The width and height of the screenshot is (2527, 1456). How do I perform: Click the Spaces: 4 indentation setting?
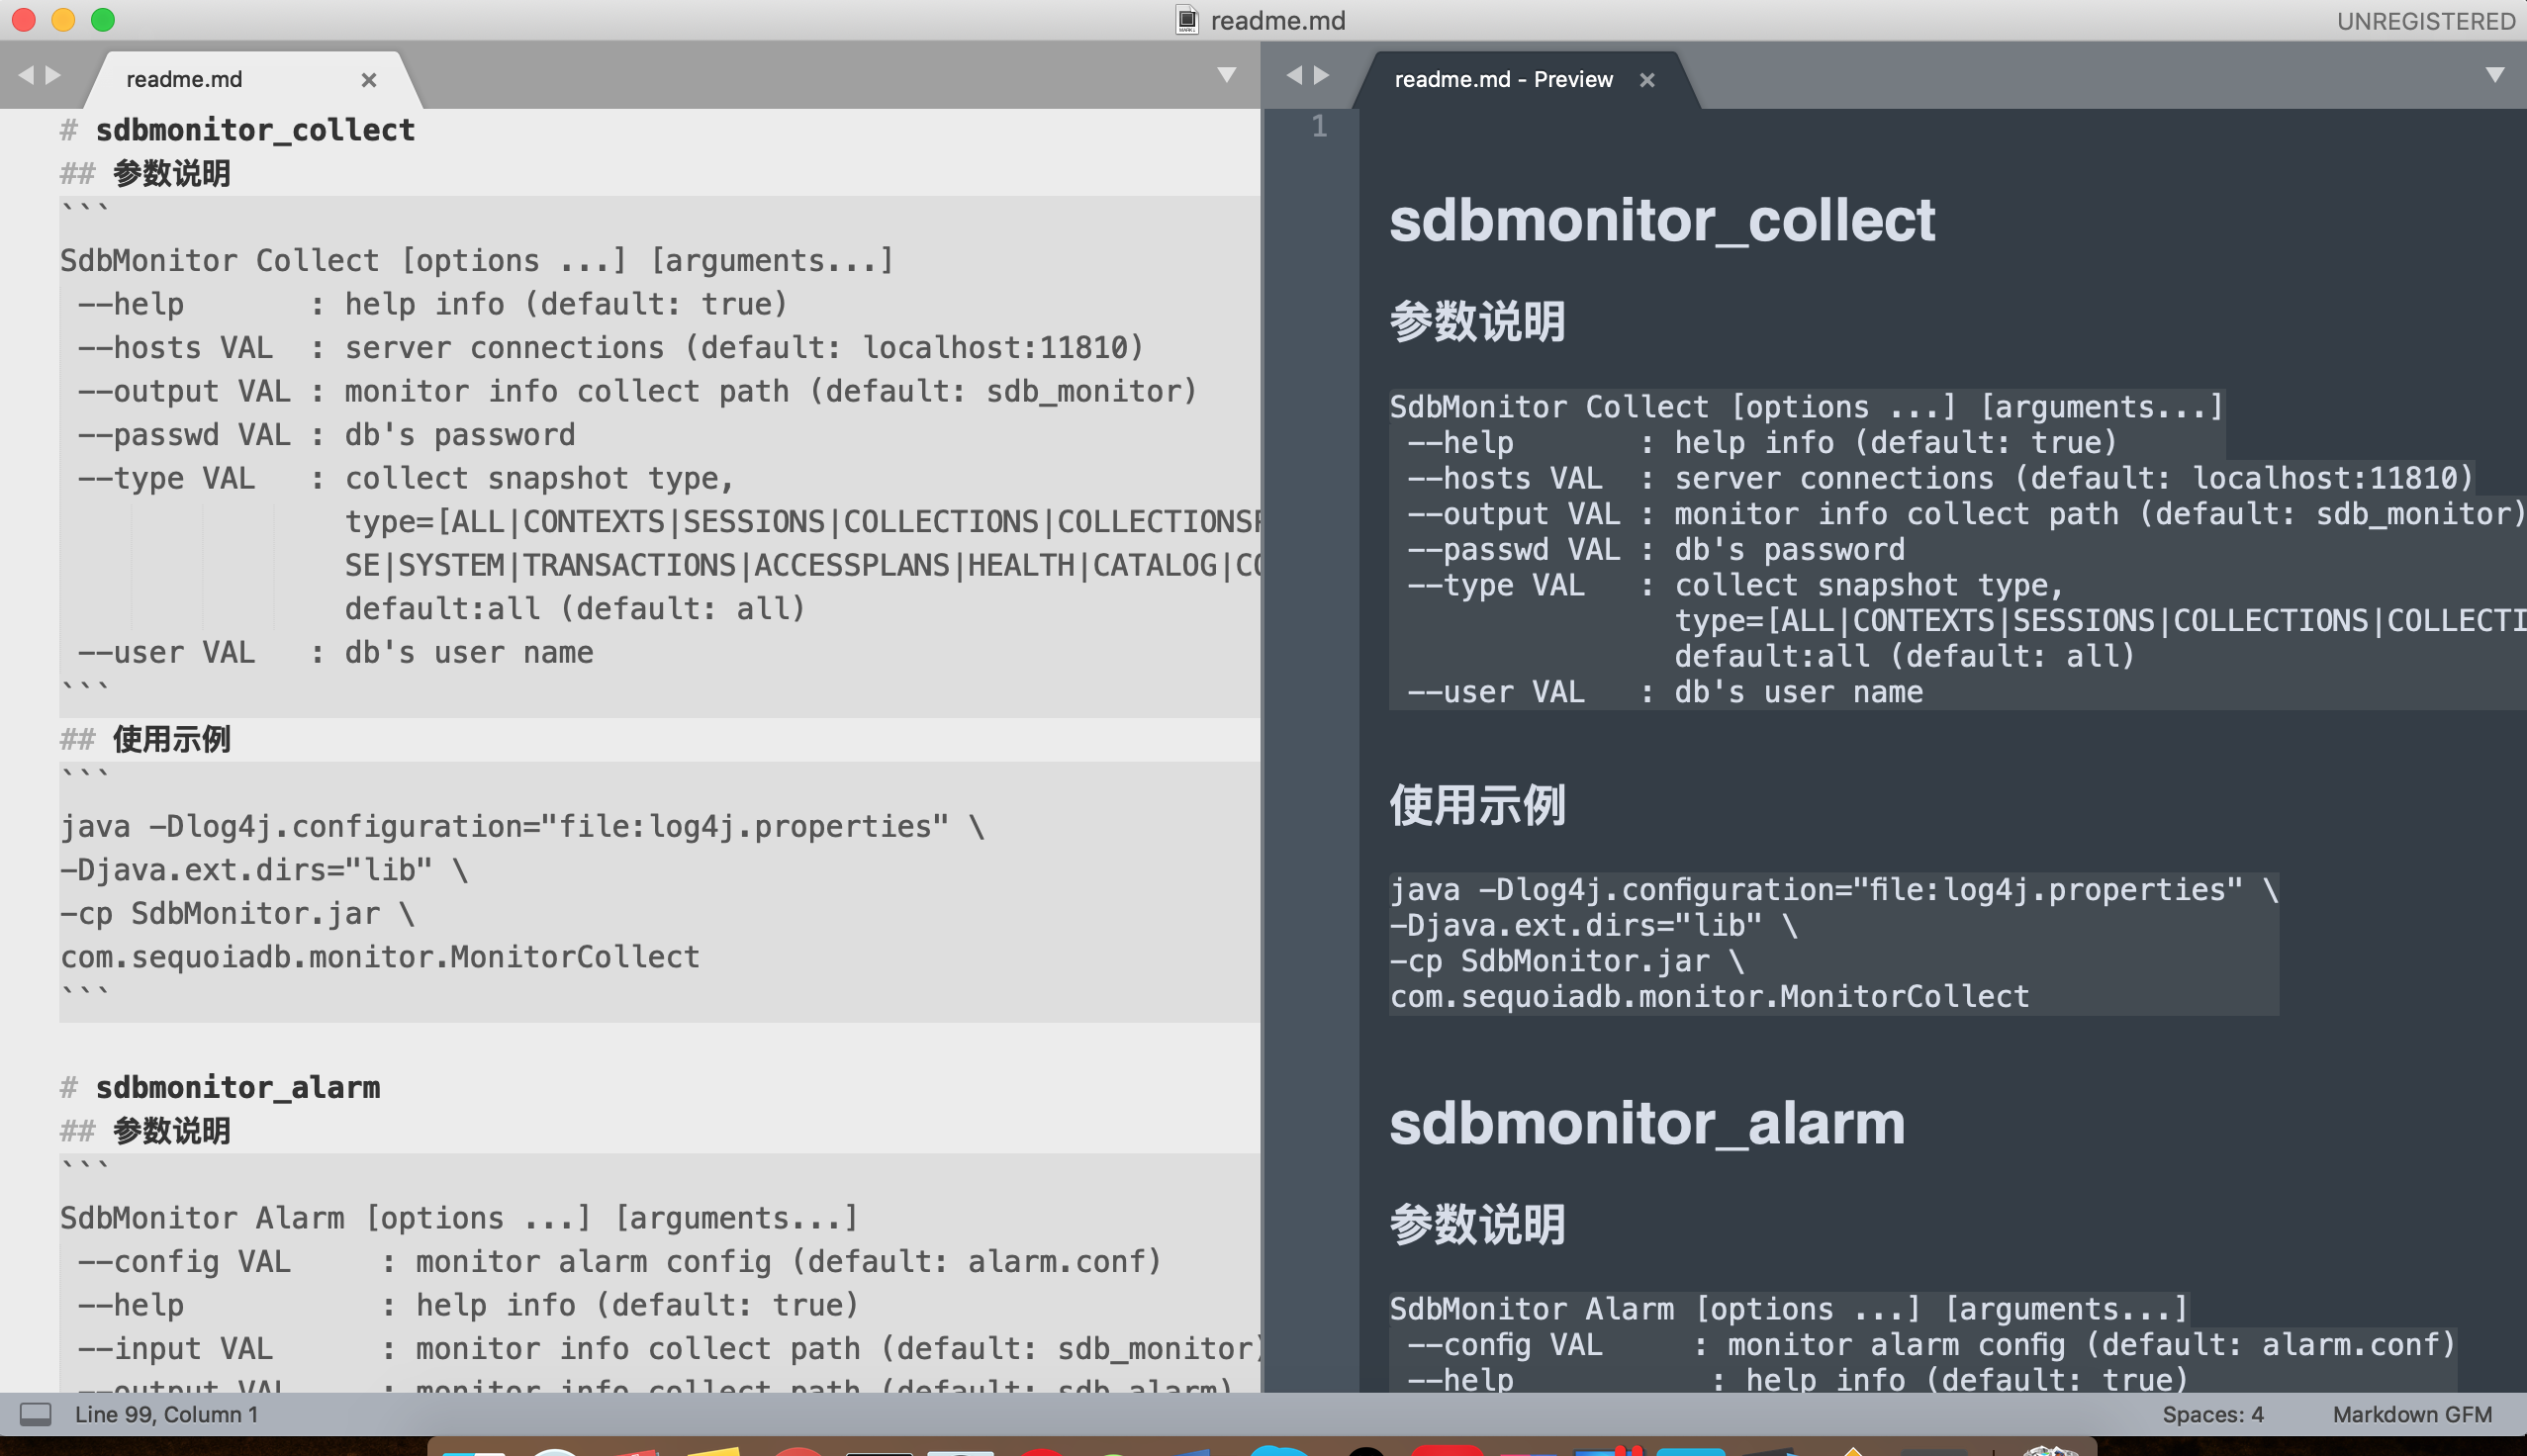click(x=2212, y=1414)
